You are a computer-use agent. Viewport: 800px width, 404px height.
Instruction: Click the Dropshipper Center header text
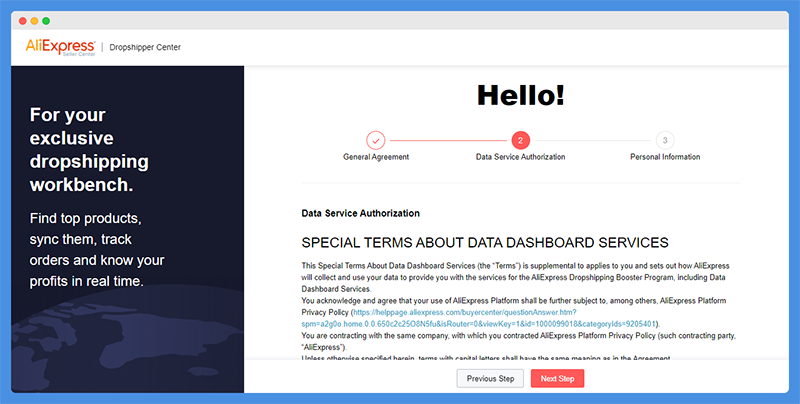pyautogui.click(x=145, y=47)
